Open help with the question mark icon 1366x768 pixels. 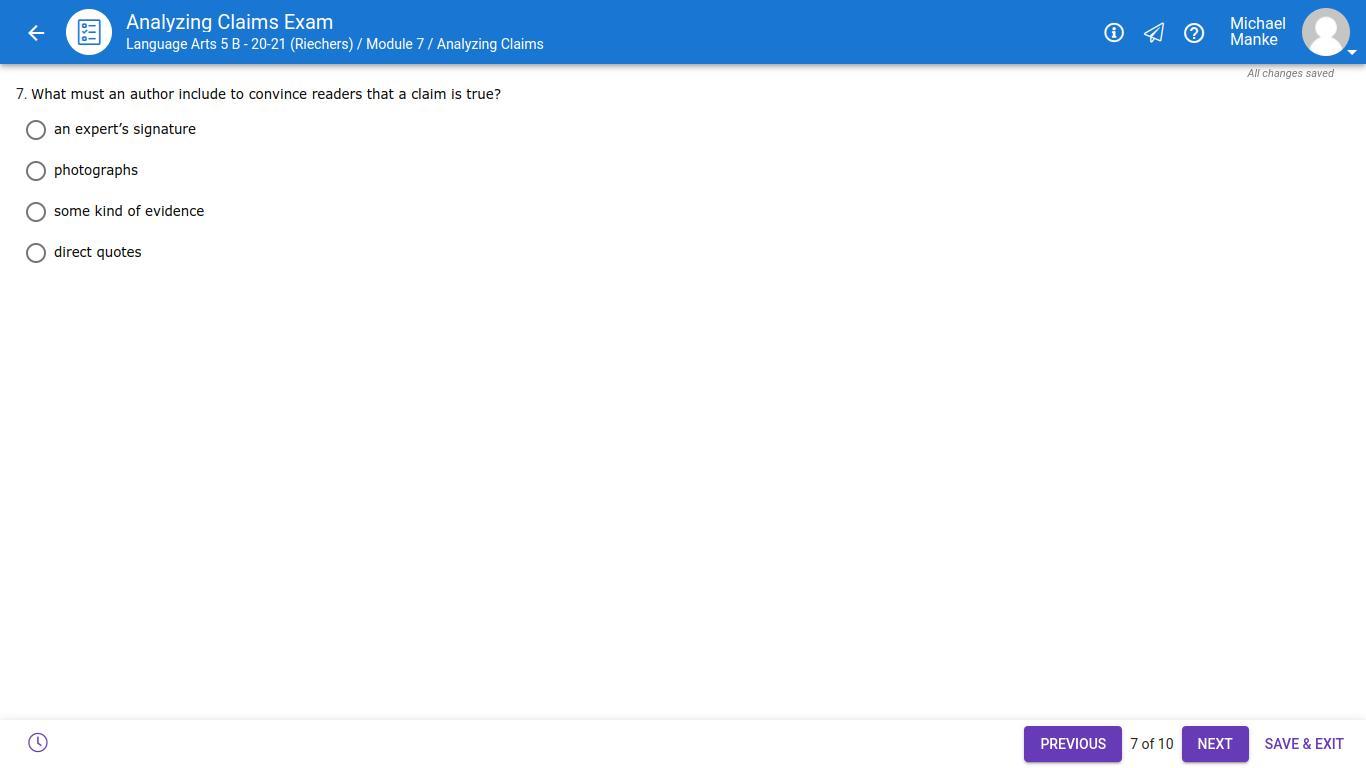[1193, 33]
